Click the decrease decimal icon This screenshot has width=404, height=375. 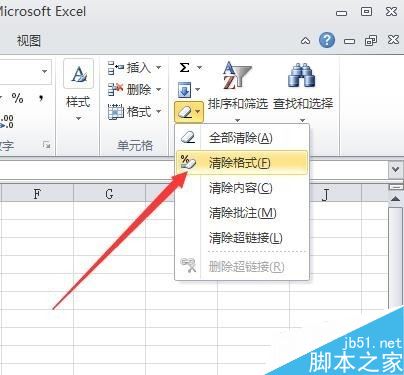coord(7,122)
